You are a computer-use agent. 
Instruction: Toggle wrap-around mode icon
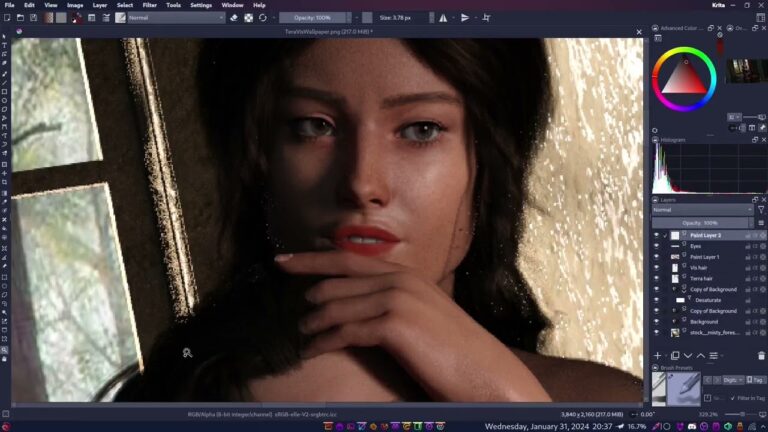tap(486, 18)
